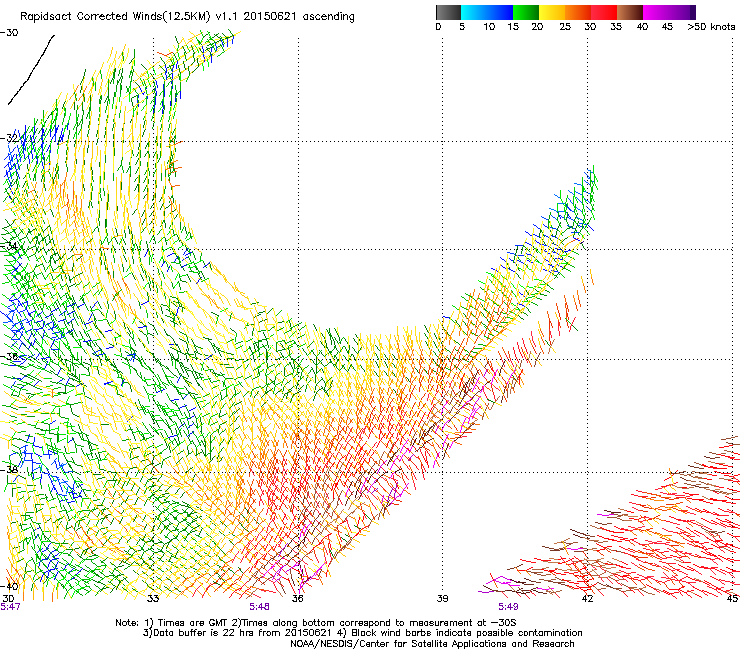Click the '-38' latitude label
The image size is (740, 650).
[x=9, y=470]
